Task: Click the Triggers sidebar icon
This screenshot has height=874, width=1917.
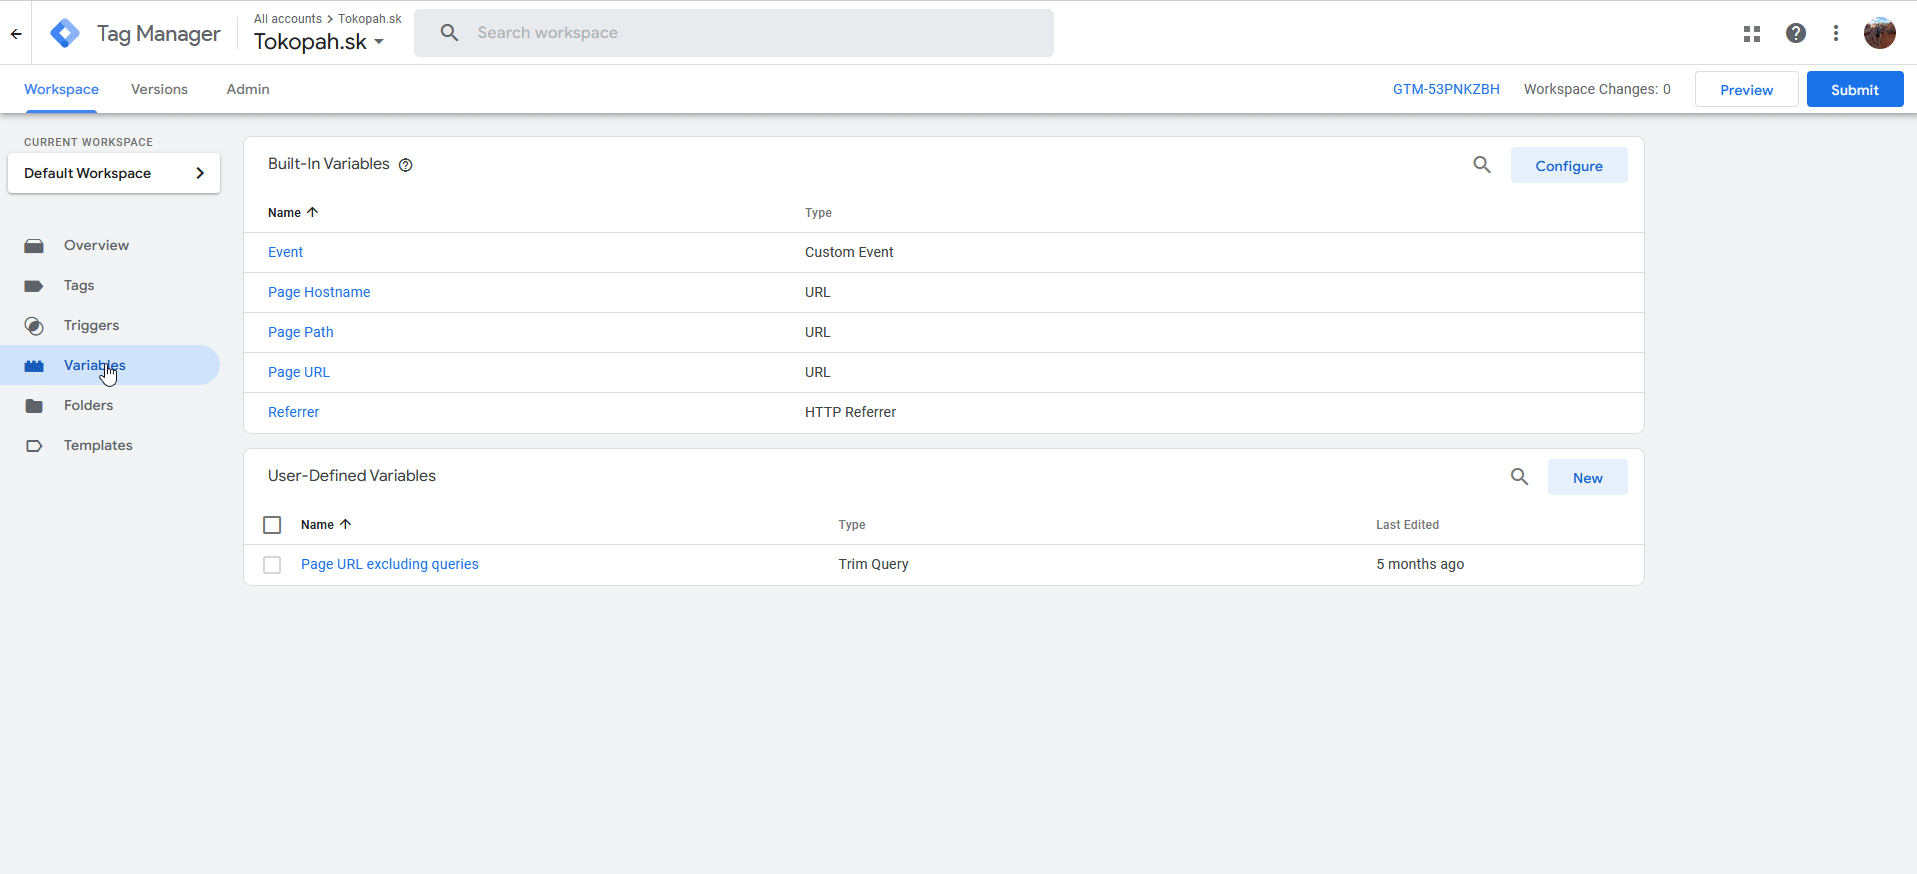Action: (34, 325)
